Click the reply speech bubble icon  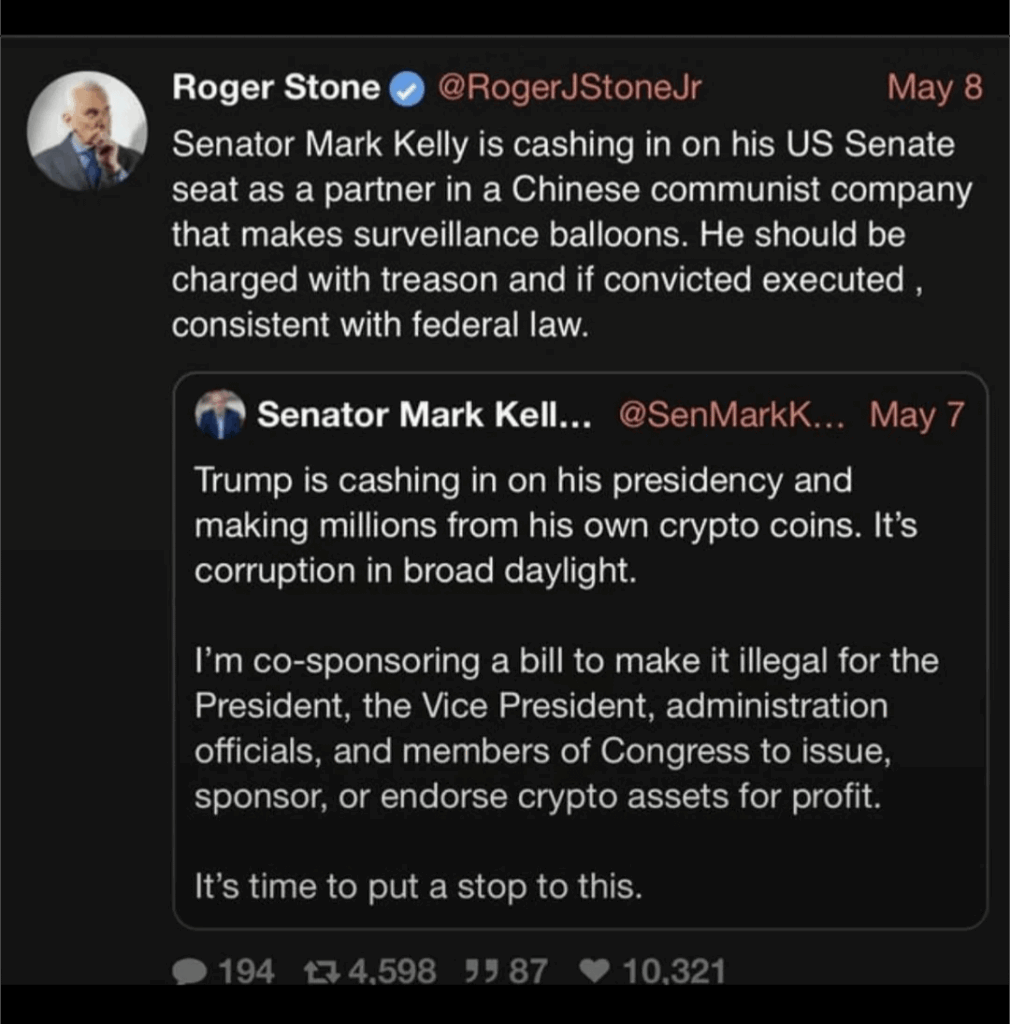coord(190,969)
